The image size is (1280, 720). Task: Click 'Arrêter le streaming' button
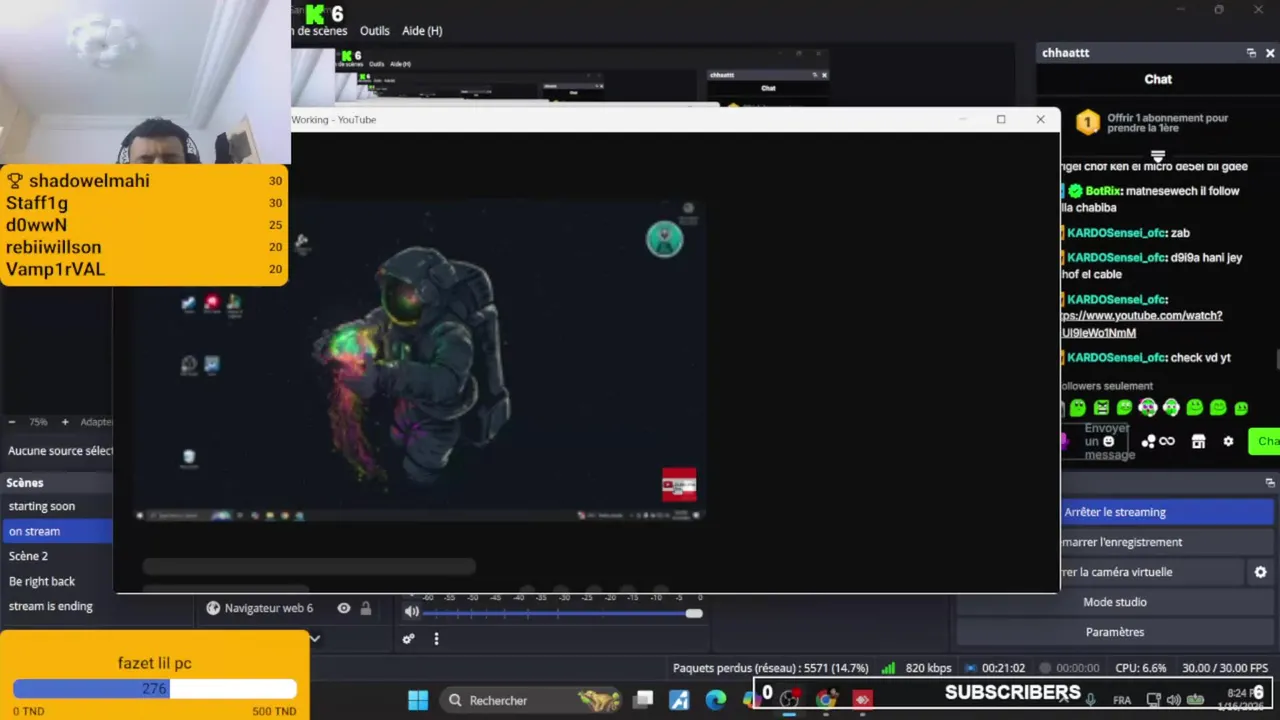pos(1166,512)
